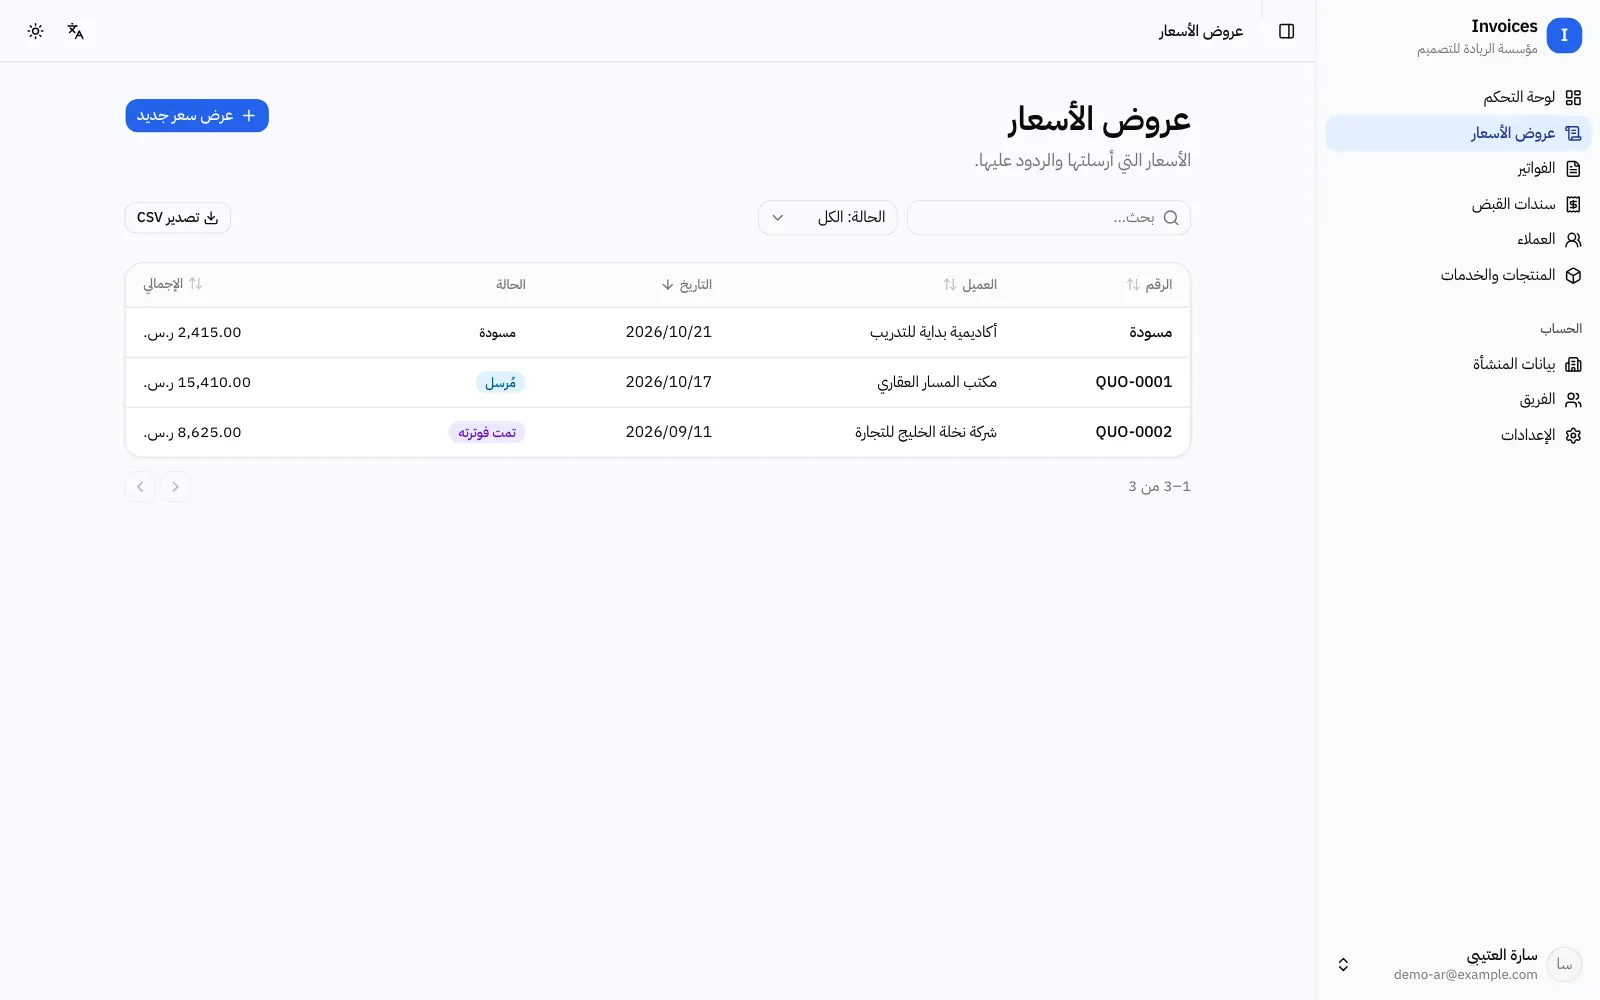Go to the previous results page arrow
This screenshot has height=1000, width=1600.
coord(175,487)
